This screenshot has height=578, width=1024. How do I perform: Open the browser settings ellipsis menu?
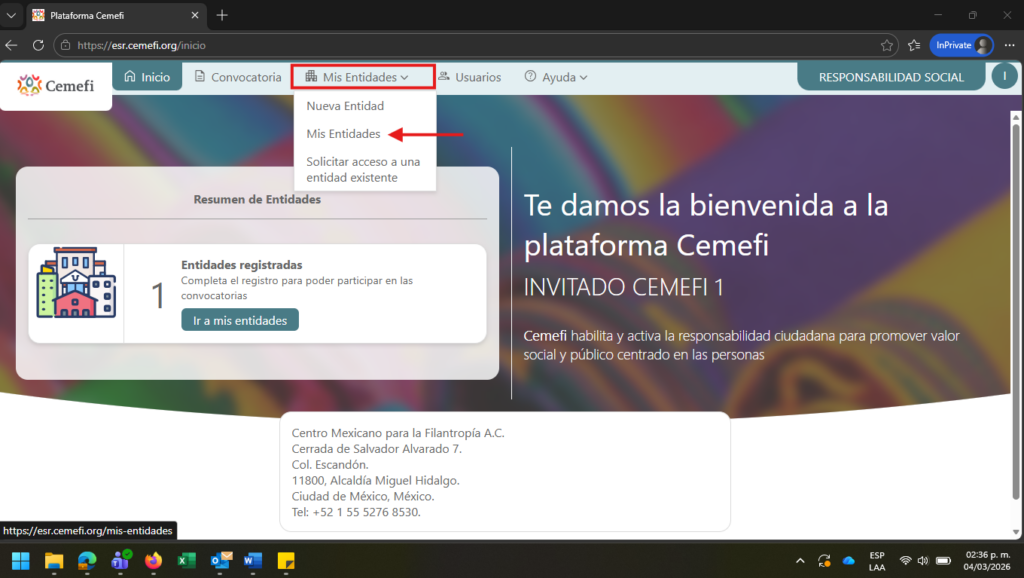[1009, 45]
